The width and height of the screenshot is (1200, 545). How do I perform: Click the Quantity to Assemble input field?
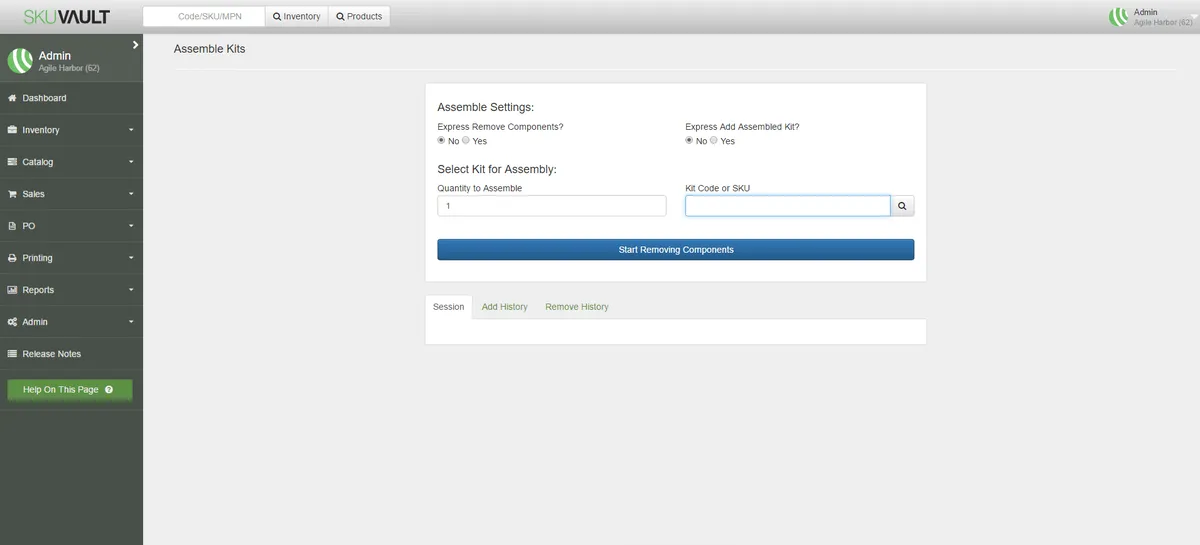pos(552,206)
